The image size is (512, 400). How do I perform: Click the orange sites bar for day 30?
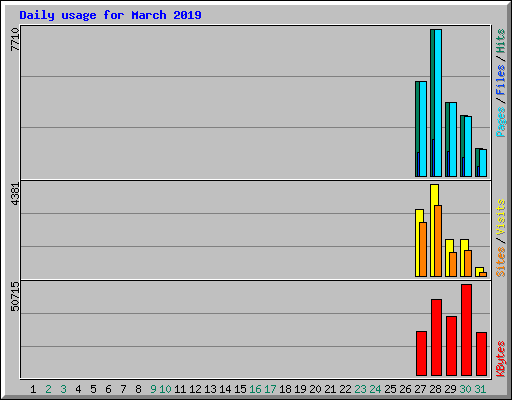[x=468, y=263]
